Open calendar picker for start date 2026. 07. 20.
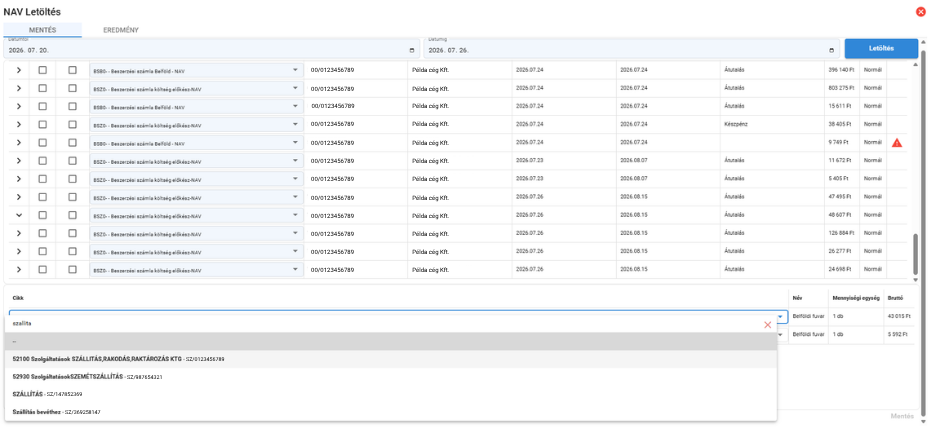Viewport: 930px width, 437px height. click(412, 50)
